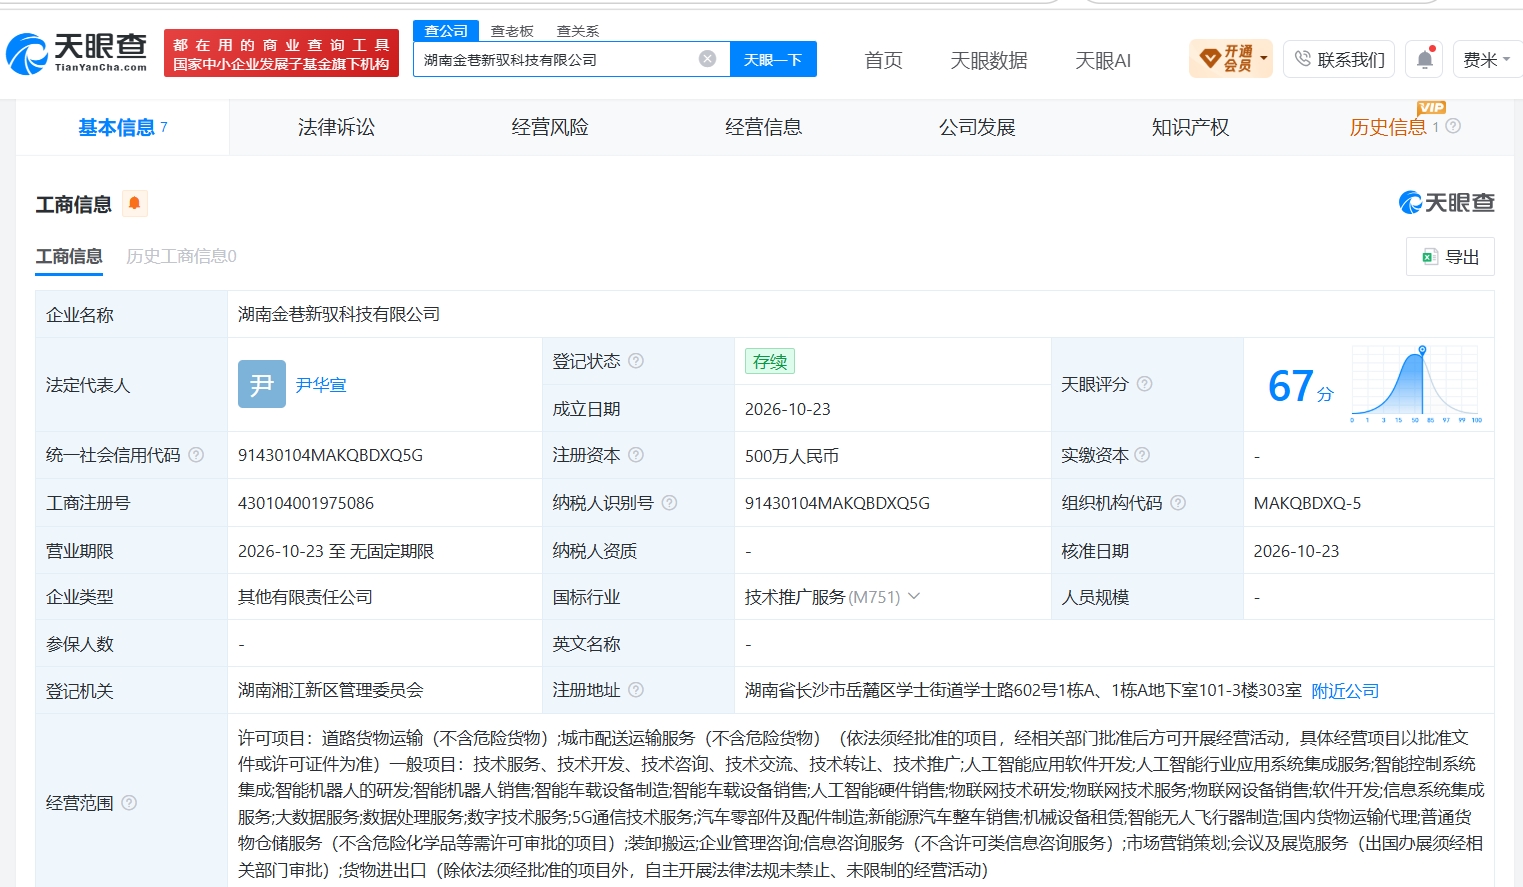Click help icon beside 统一社会信用代码
The image size is (1523, 887).
click(x=196, y=455)
